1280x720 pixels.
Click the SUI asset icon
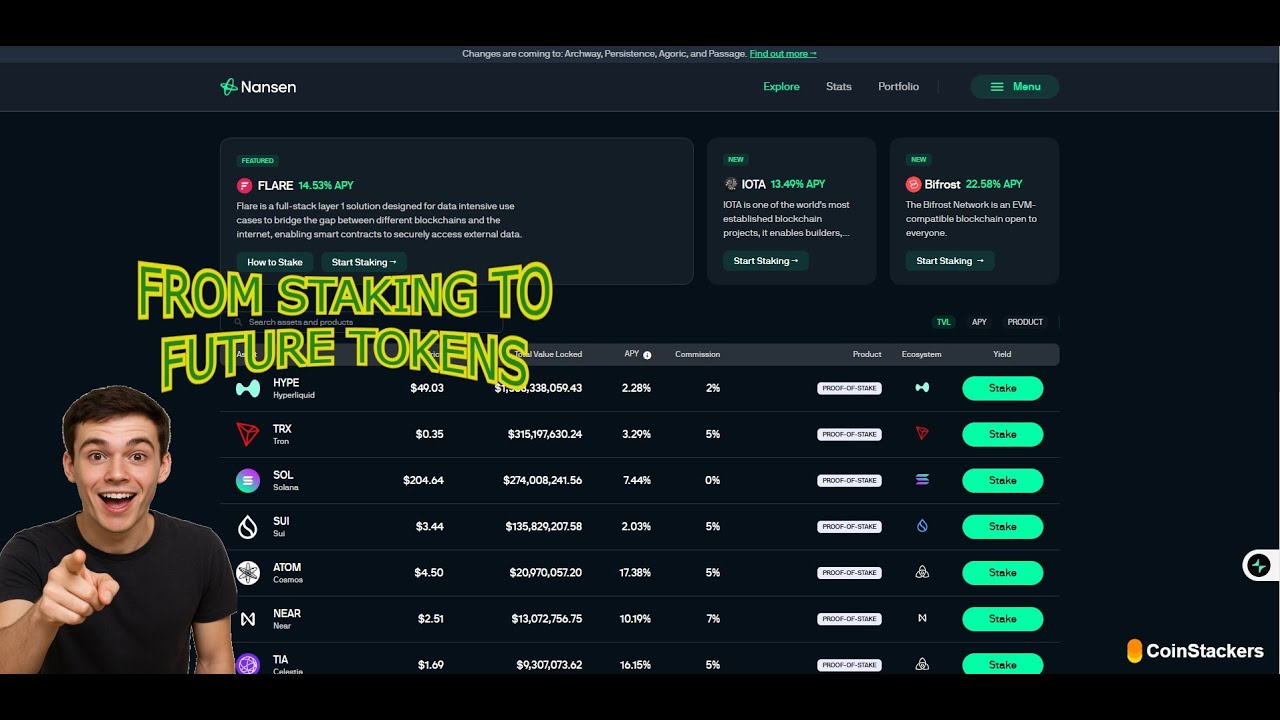point(248,527)
